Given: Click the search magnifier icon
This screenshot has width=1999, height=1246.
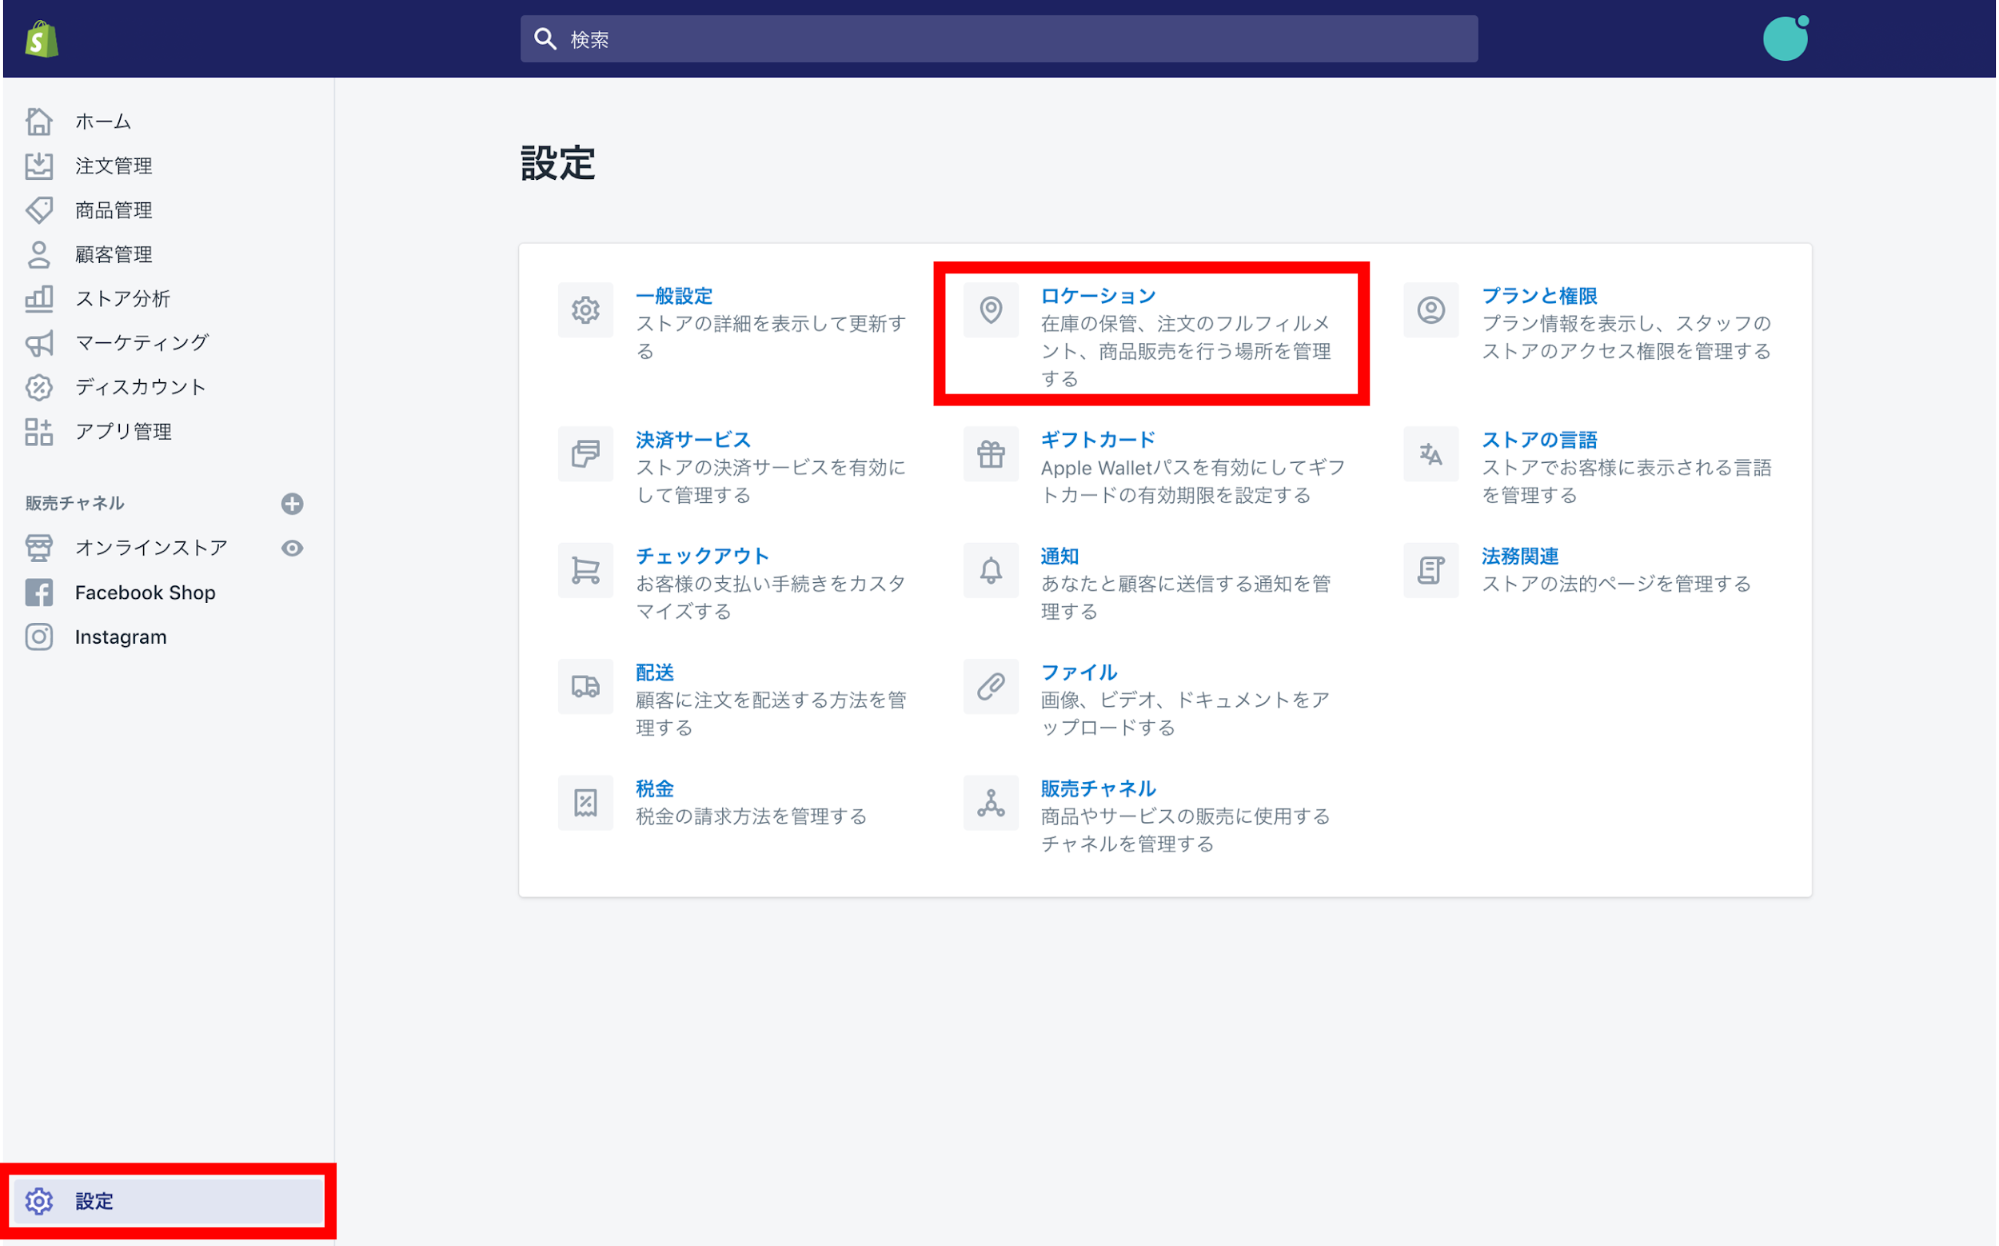Looking at the screenshot, I should click(x=545, y=39).
